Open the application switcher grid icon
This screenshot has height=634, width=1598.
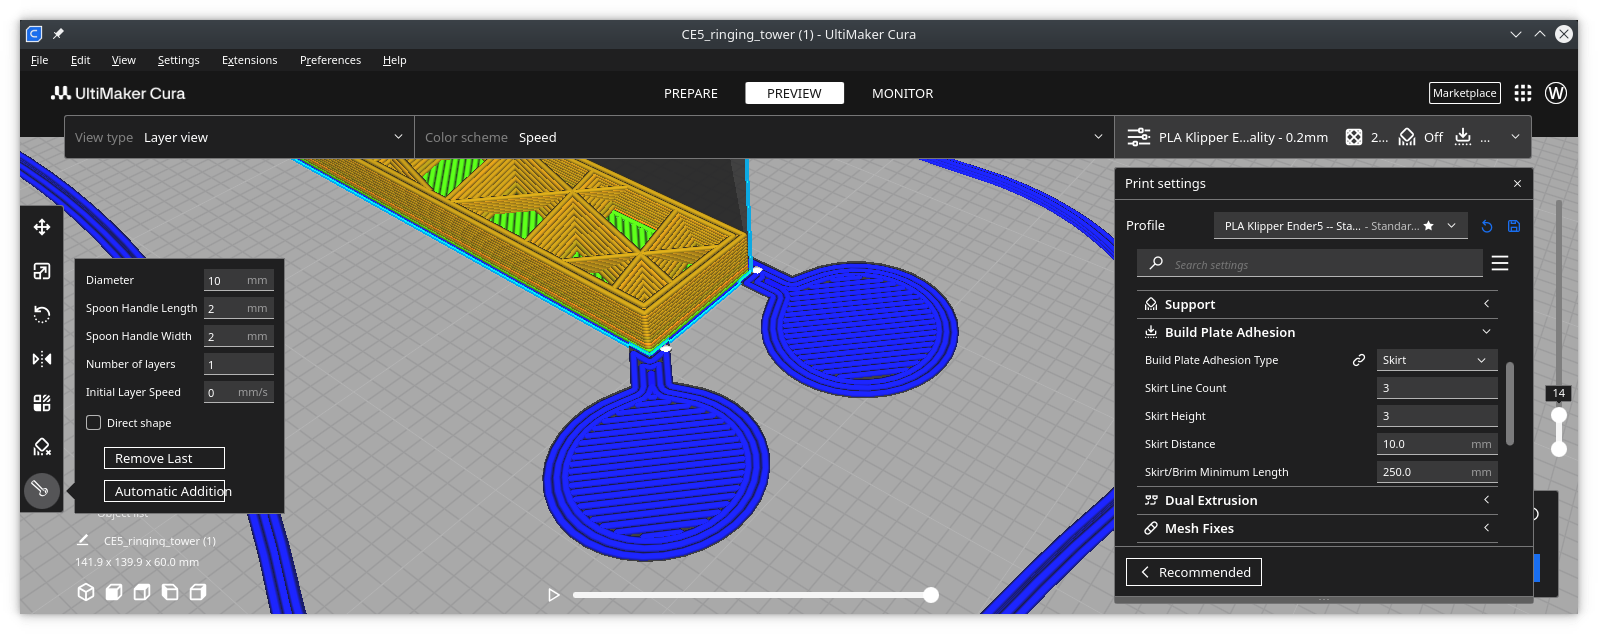(x=1523, y=93)
